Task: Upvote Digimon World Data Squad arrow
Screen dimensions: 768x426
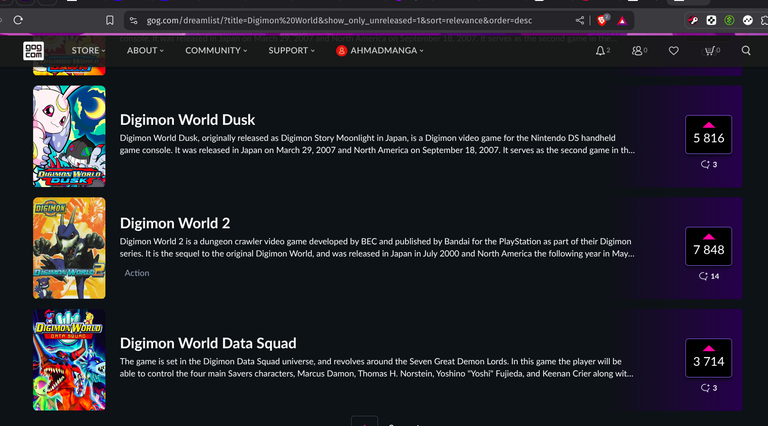Action: click(709, 348)
